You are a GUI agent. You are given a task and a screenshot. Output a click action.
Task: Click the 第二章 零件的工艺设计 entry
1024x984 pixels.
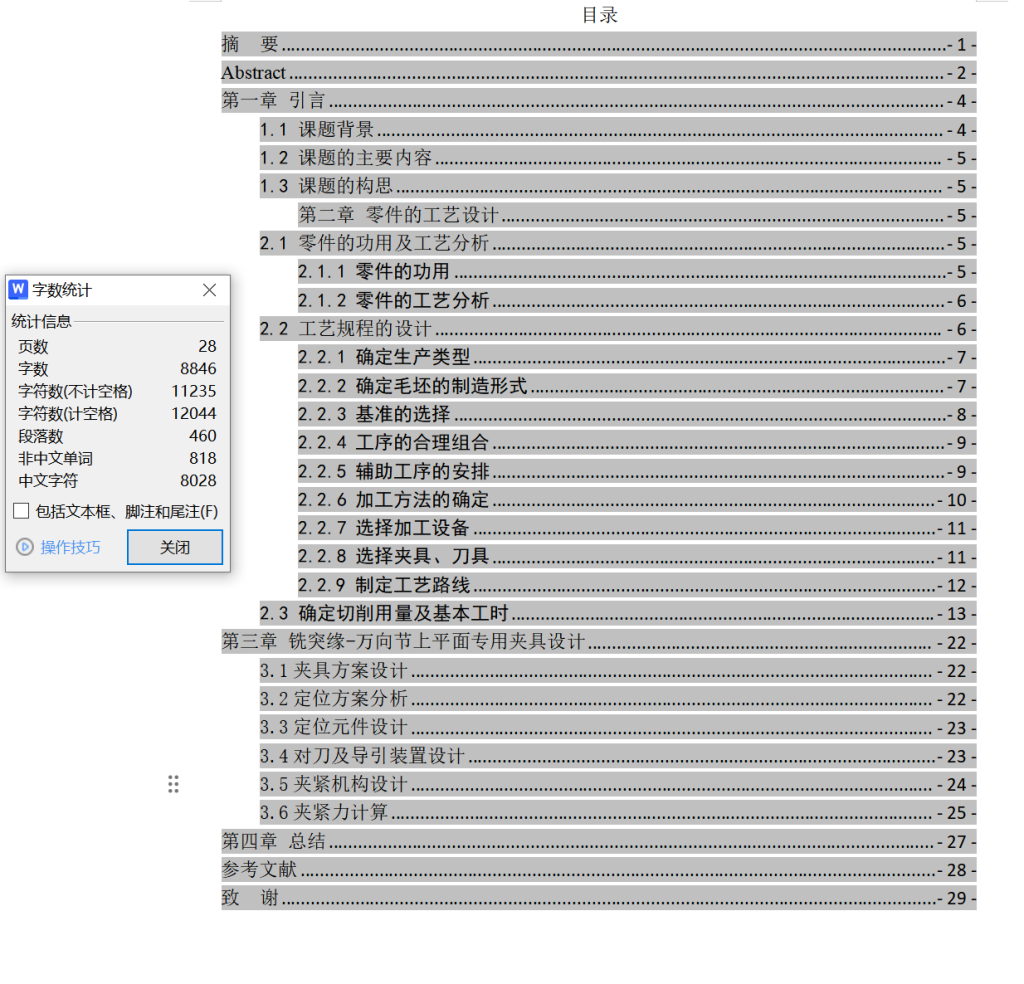coord(399,215)
